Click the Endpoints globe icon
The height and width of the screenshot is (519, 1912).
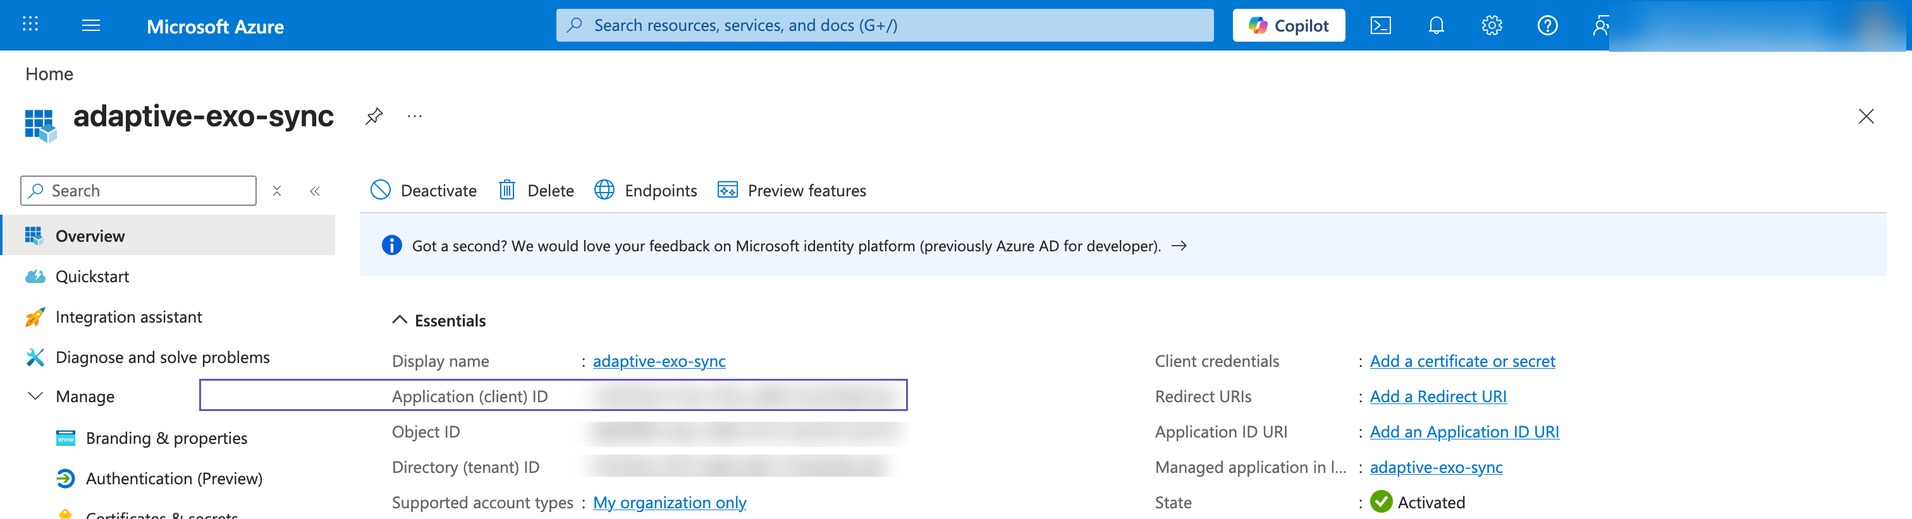[x=604, y=190]
